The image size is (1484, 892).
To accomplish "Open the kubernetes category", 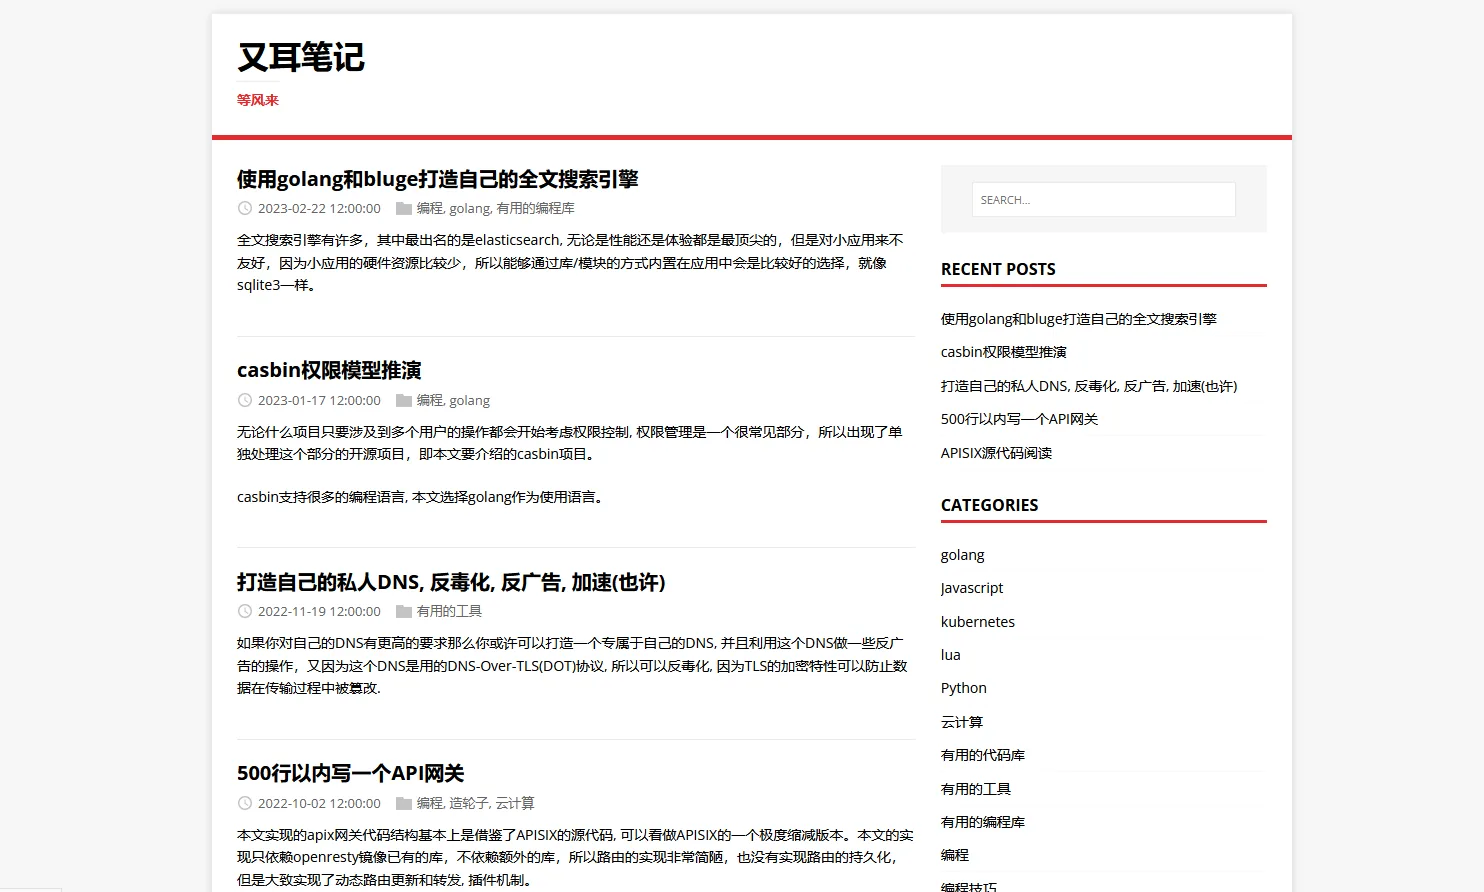I will [x=977, y=622].
